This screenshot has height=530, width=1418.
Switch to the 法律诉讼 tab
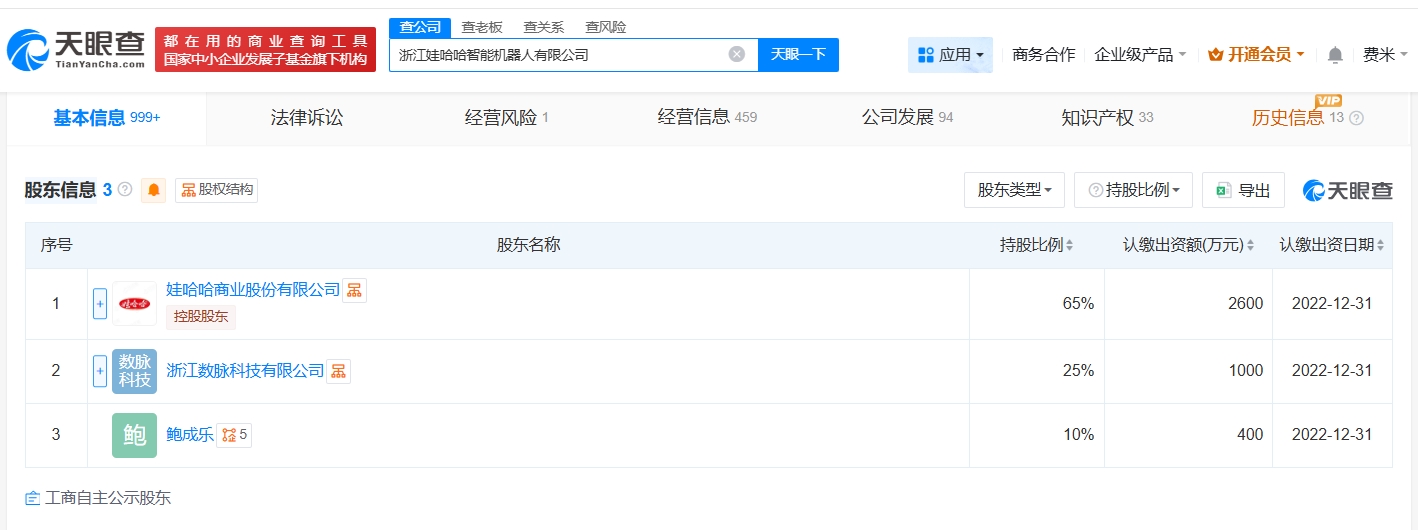(307, 118)
